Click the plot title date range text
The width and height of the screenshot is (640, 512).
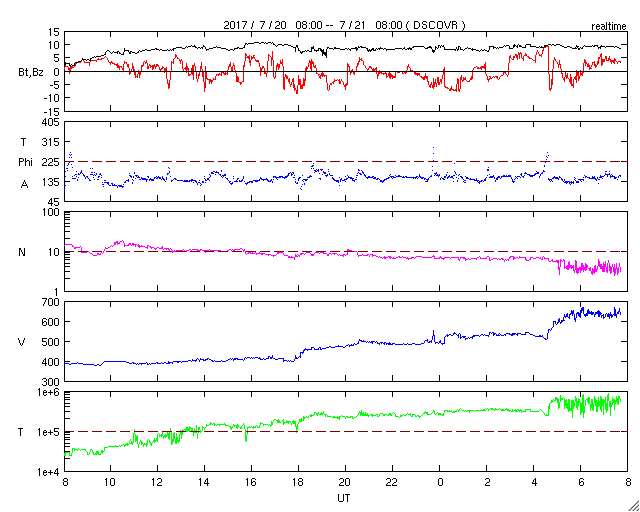coord(344,25)
